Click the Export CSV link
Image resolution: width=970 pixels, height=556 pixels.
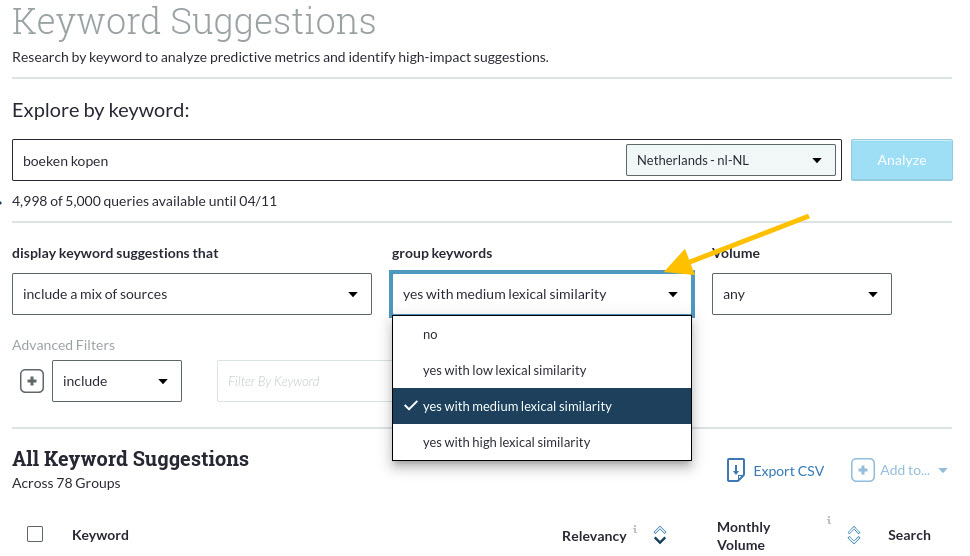(x=788, y=471)
